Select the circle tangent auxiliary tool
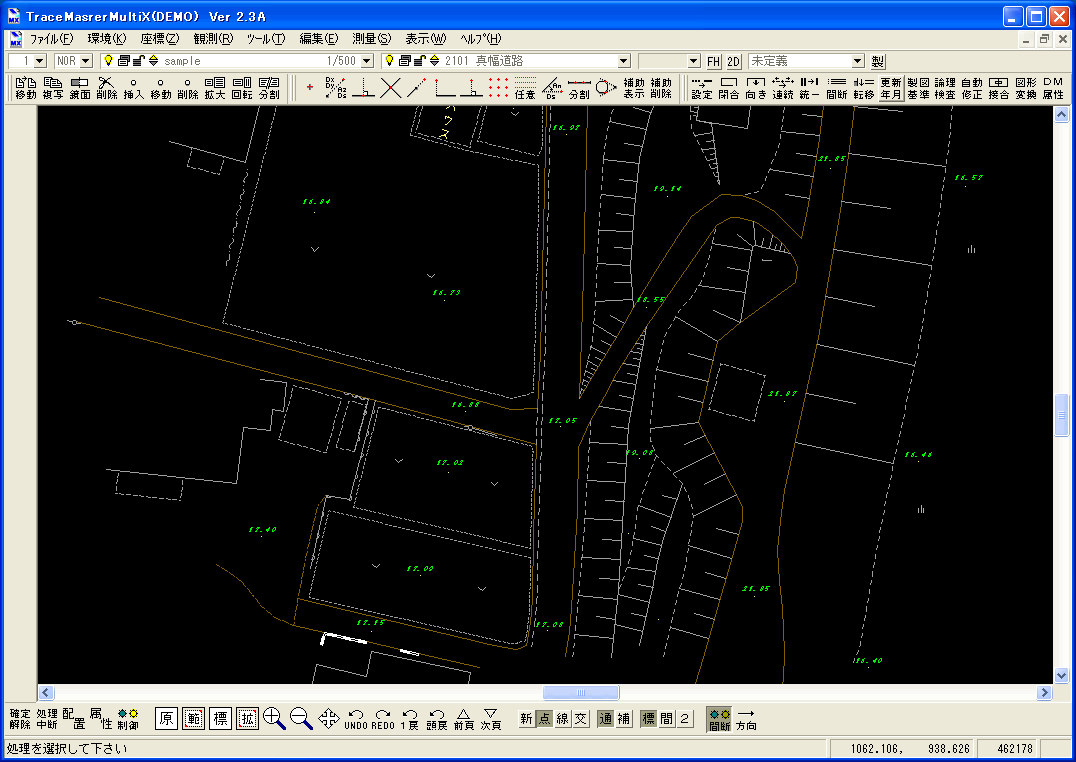Screen dimensions: 1076x762 coord(606,88)
